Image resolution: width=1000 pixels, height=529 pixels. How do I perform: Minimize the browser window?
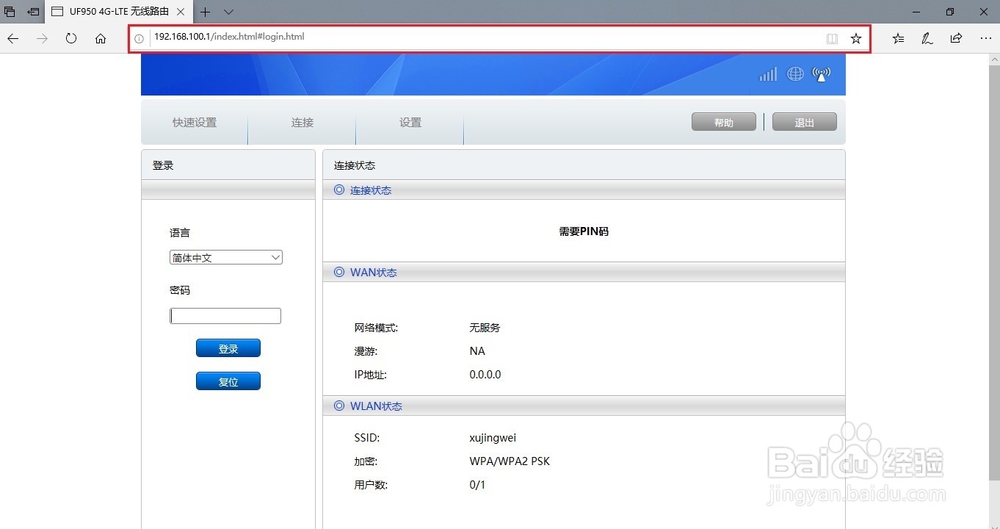click(916, 11)
